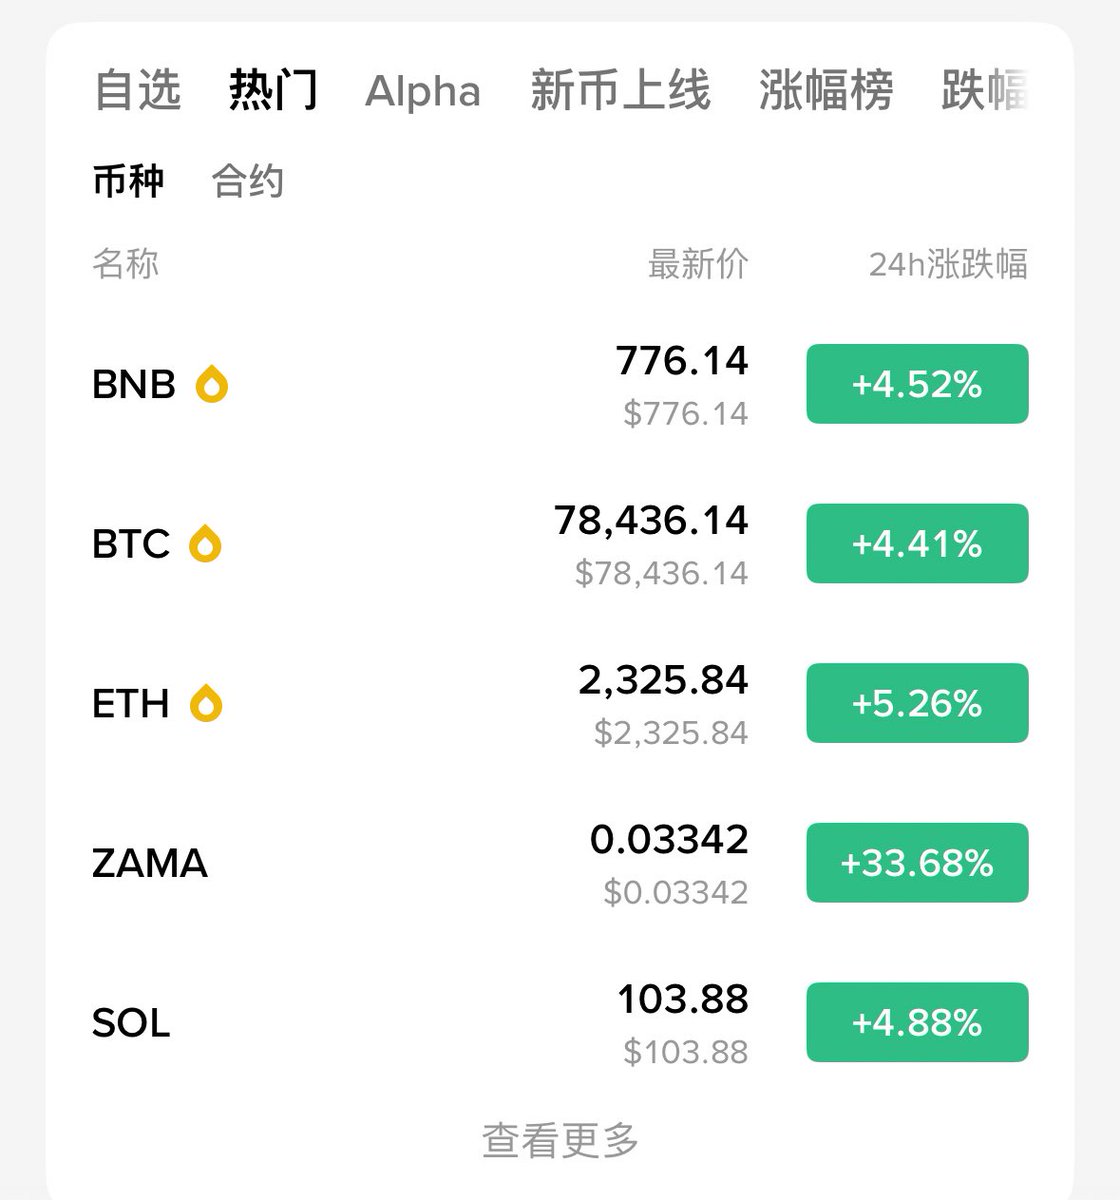Tap the flame icon beside ETH

coord(206,704)
